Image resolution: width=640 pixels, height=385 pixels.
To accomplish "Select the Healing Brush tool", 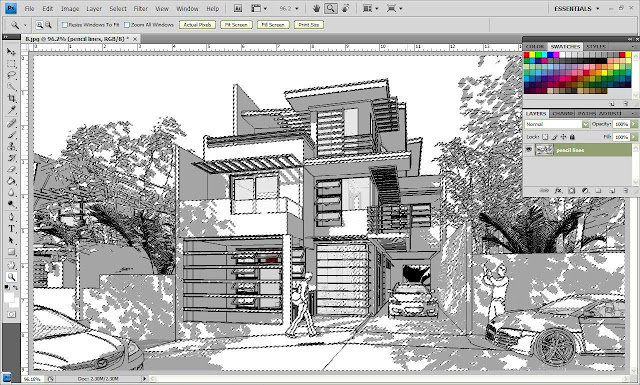I will (x=11, y=123).
